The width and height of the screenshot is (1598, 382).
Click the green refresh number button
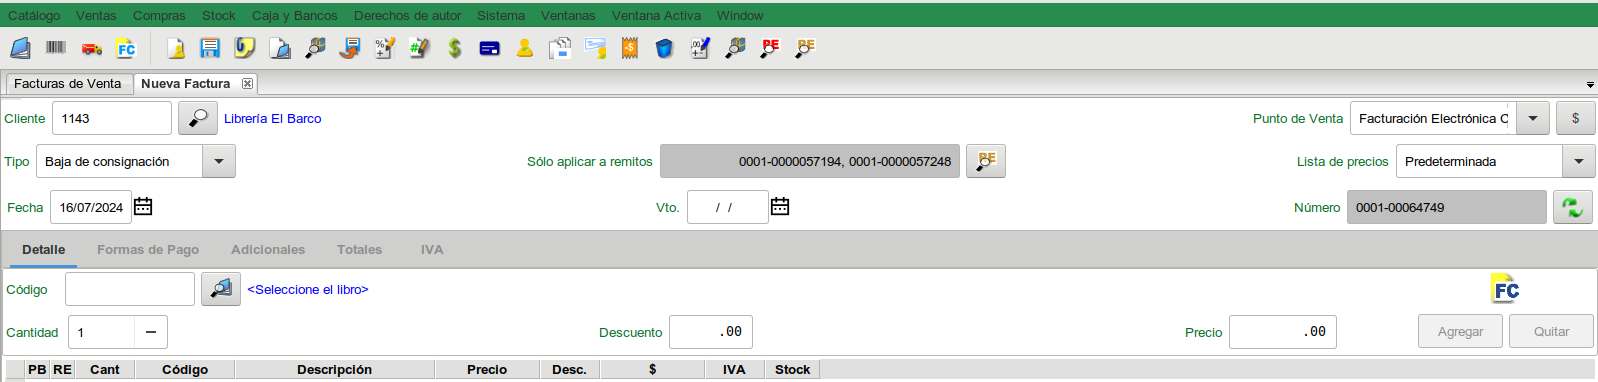[1573, 207]
